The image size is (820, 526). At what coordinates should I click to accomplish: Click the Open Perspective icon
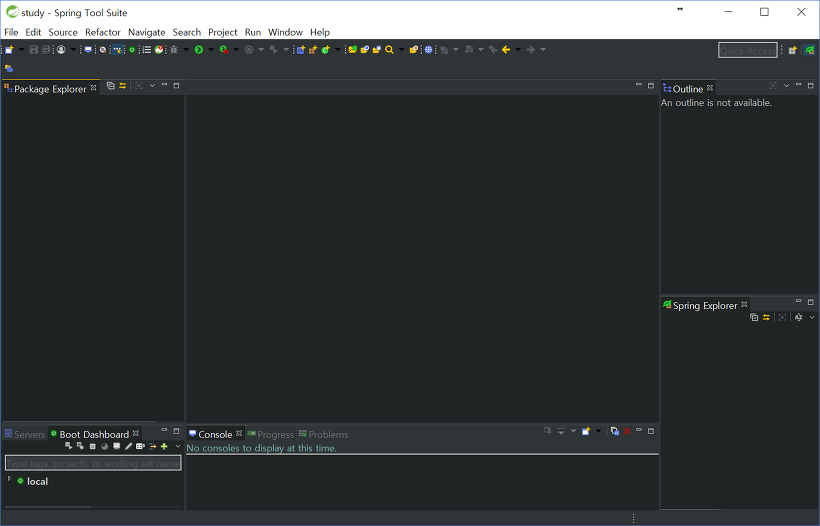tap(793, 50)
